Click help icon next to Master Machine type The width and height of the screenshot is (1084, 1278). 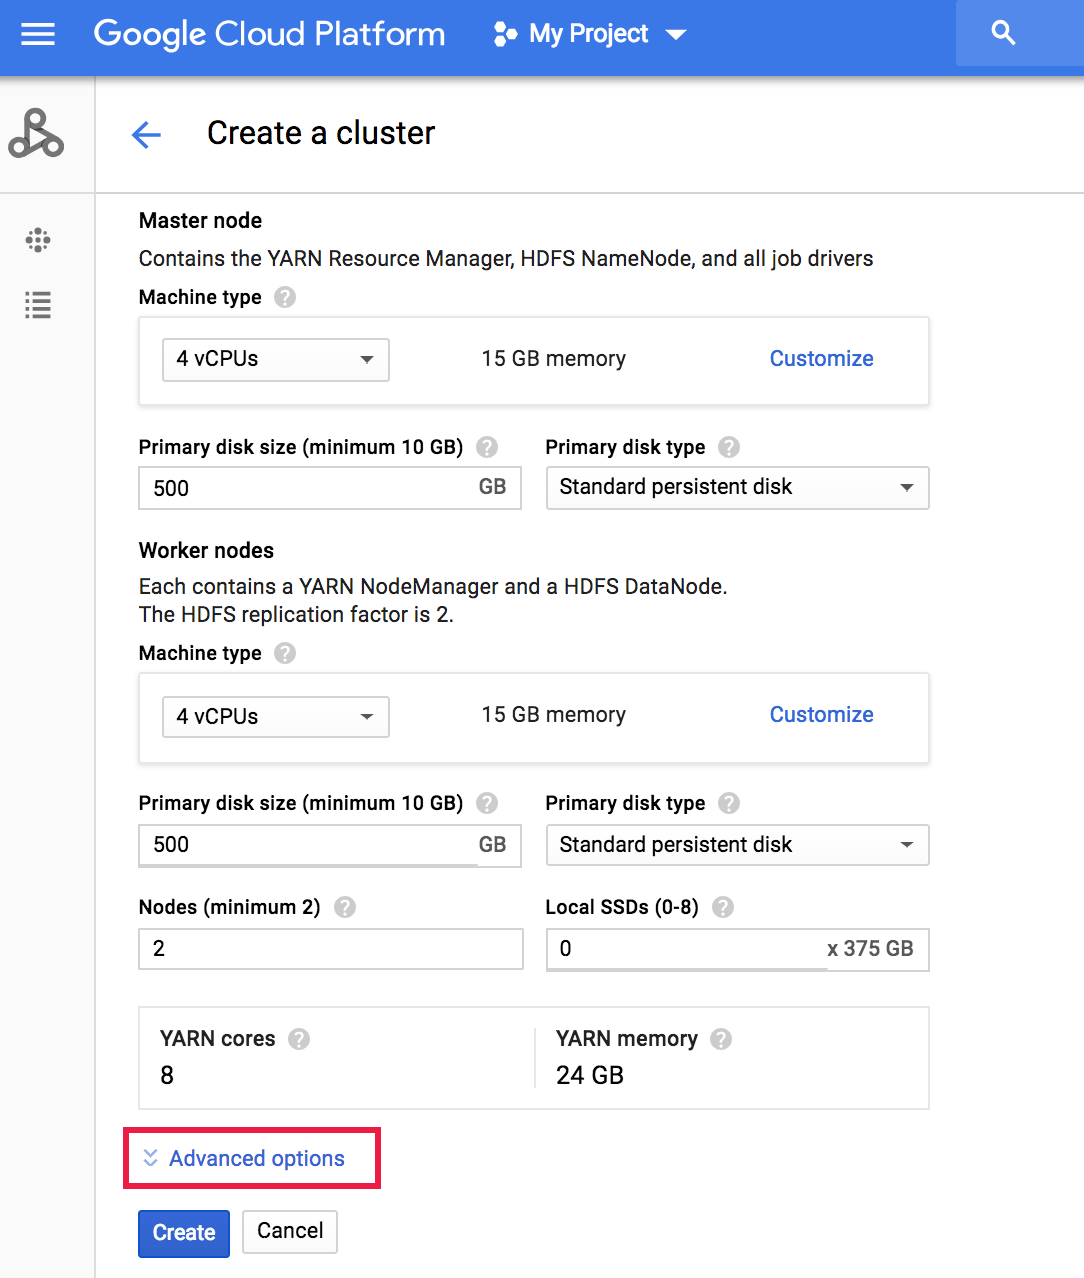285,297
